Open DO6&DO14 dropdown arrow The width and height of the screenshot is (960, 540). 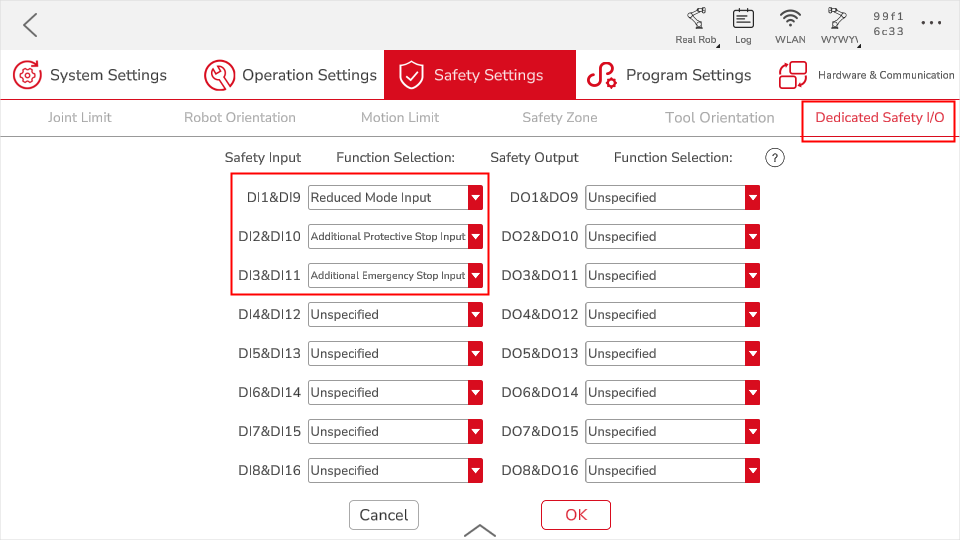pos(752,392)
